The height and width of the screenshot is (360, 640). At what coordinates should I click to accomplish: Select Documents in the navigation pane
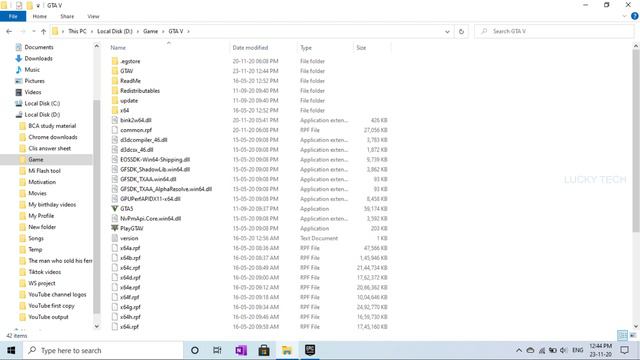pyautogui.click(x=39, y=47)
